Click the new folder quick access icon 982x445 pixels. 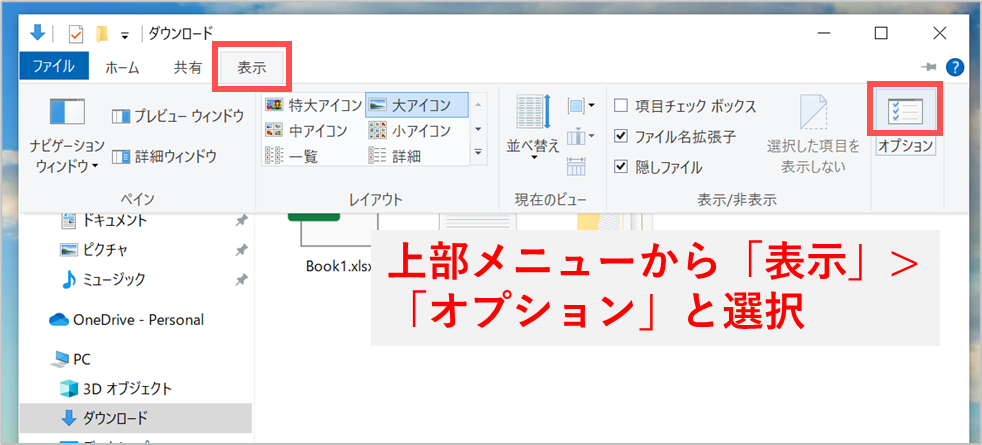tap(102, 34)
